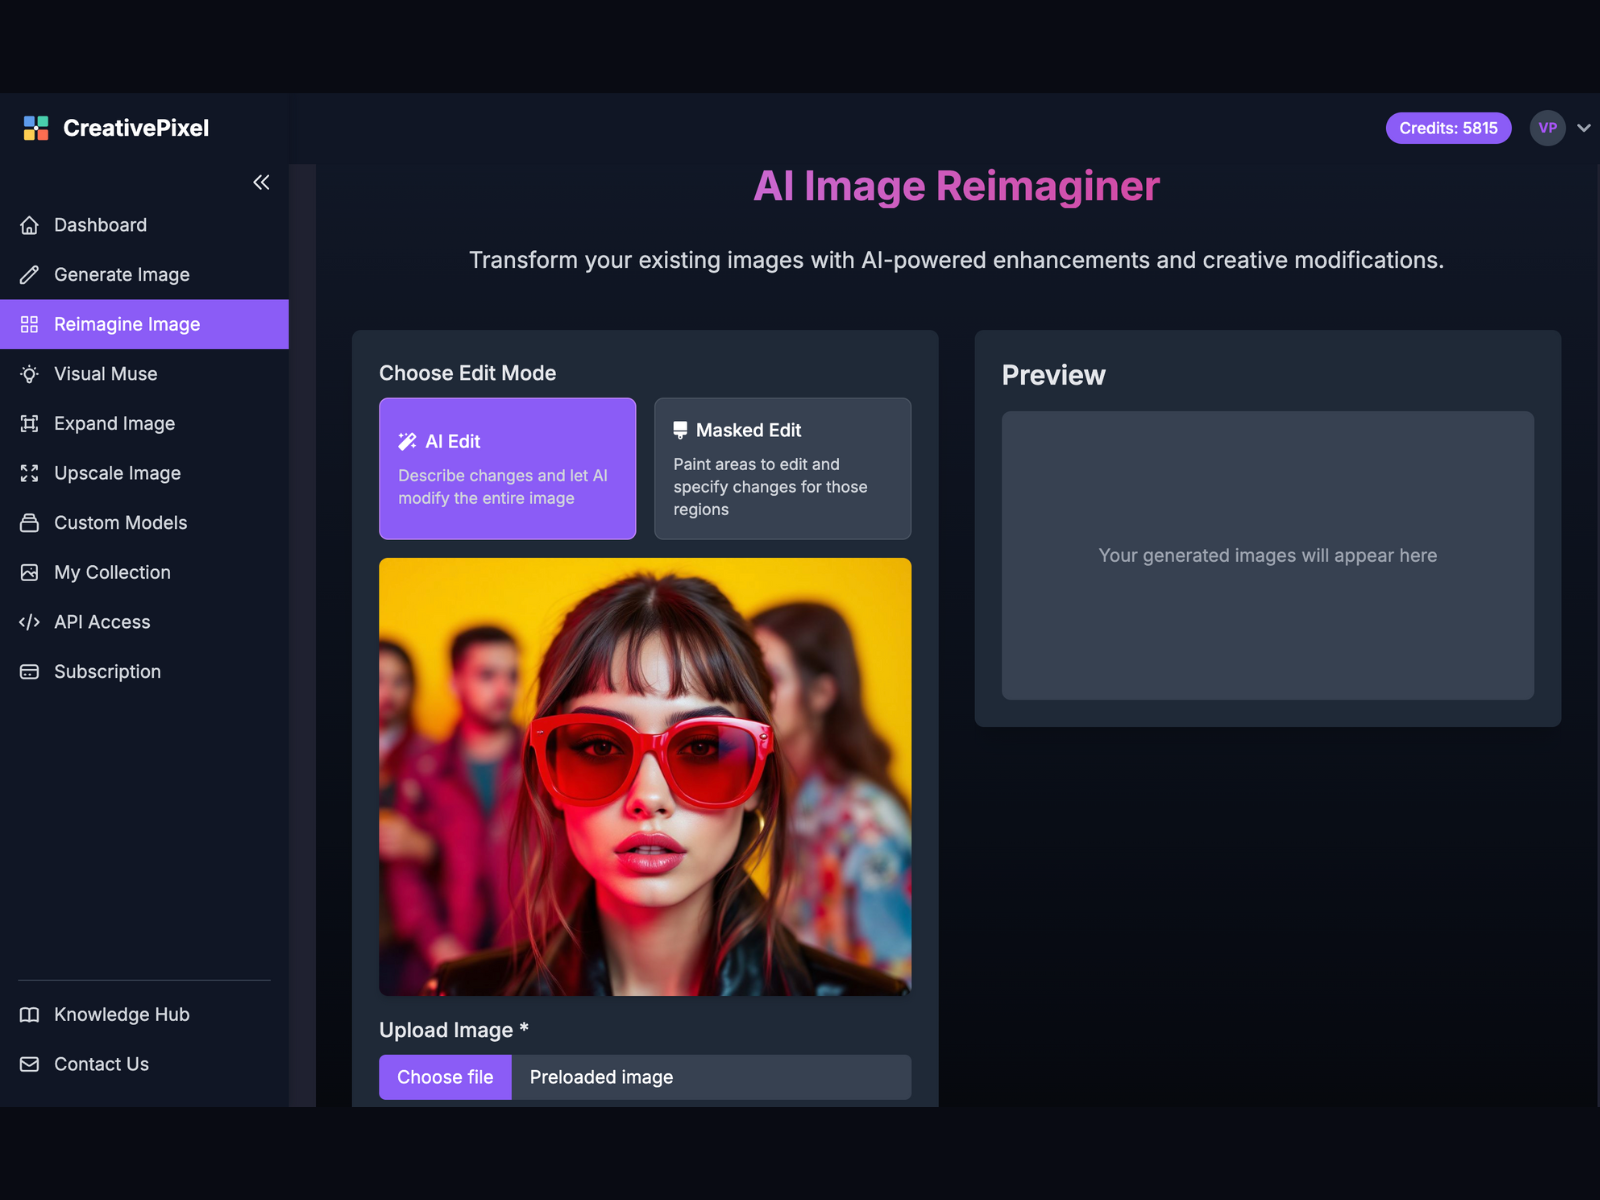Click the Preview panel heading
Image resolution: width=1600 pixels, height=1200 pixels.
point(1054,375)
